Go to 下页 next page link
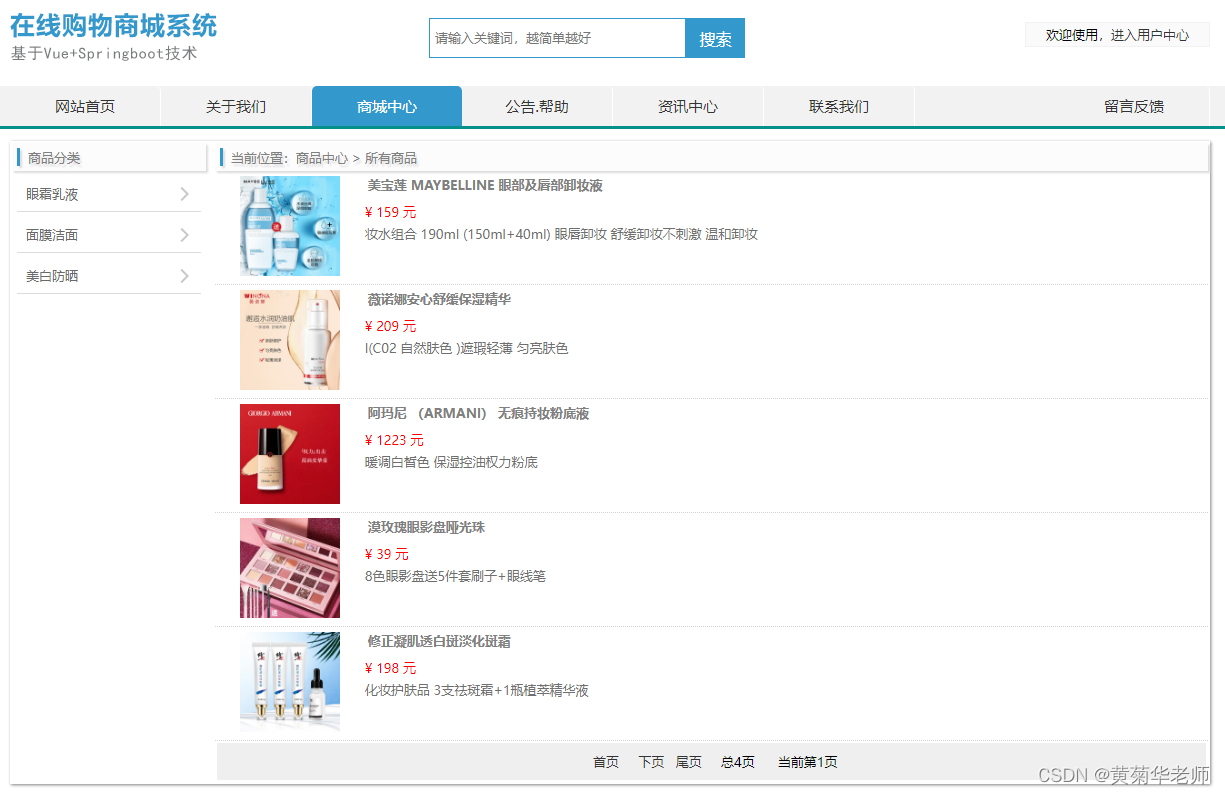Viewport: 1225px width, 795px height. [x=651, y=762]
